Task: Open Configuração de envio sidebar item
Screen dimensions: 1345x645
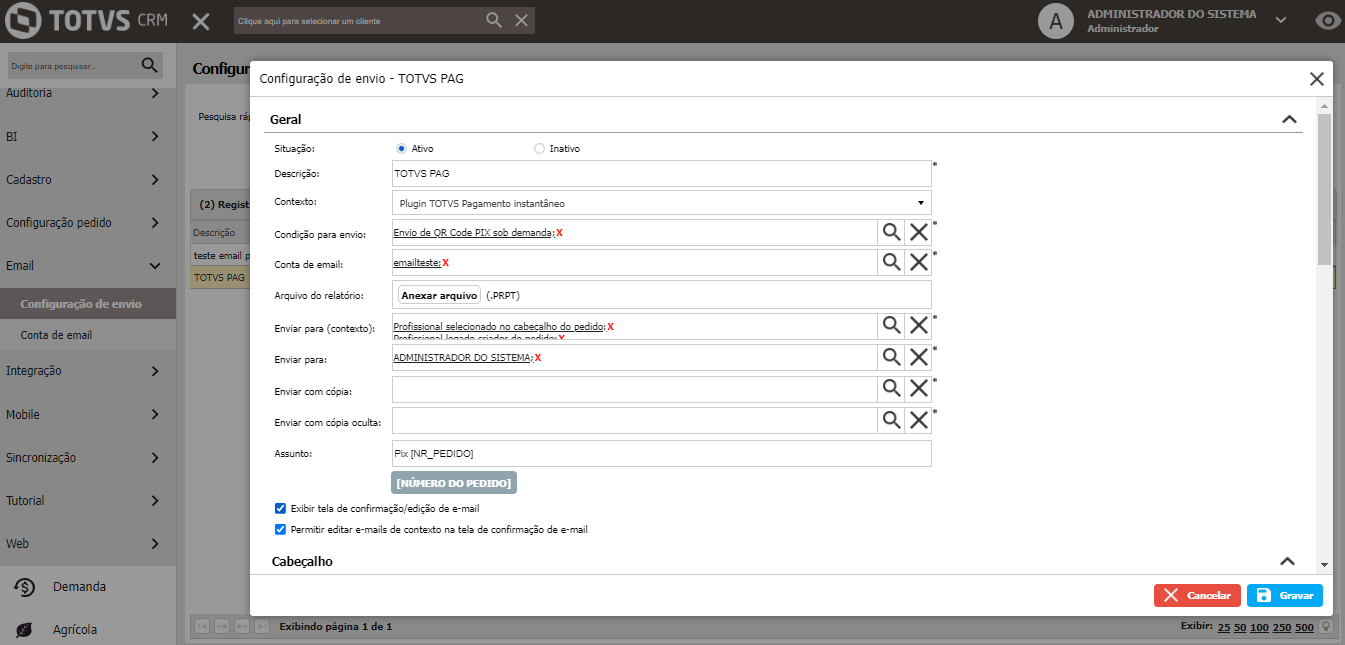Action: 88,304
